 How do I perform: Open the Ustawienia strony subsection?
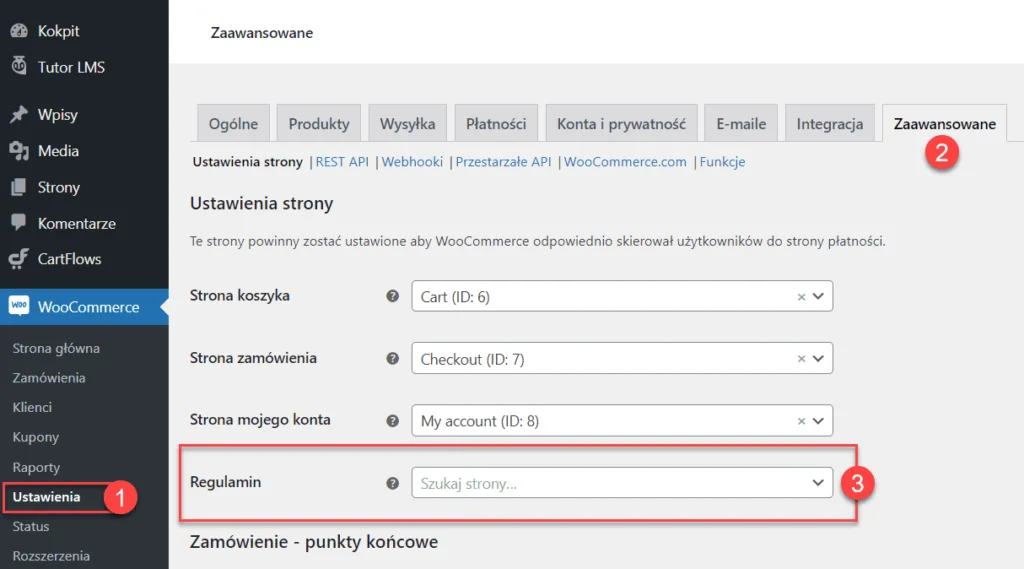tap(248, 161)
